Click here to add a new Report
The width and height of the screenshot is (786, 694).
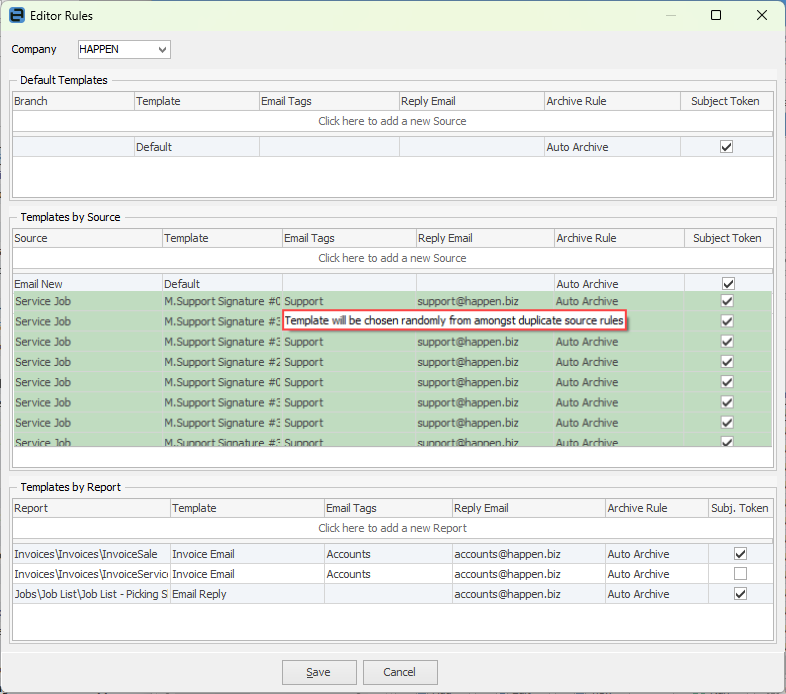pos(392,528)
